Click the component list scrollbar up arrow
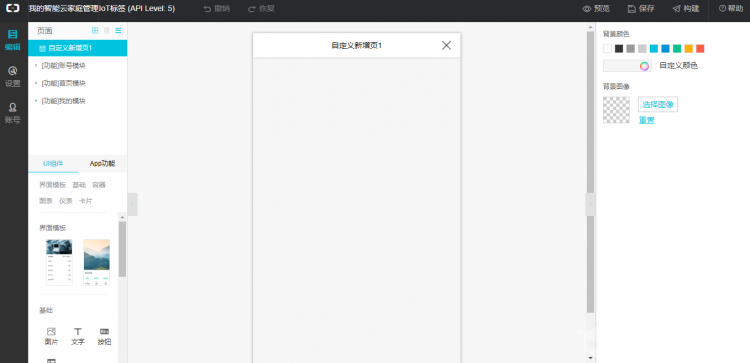 122,217
